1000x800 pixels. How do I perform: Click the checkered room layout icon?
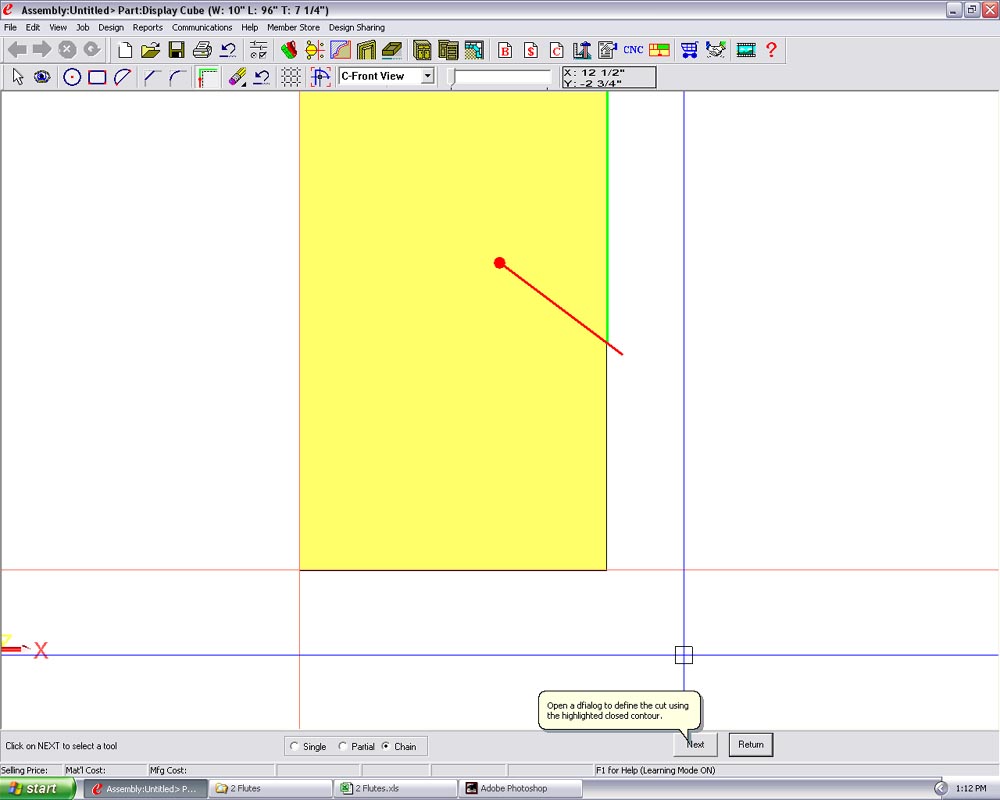tap(474, 50)
